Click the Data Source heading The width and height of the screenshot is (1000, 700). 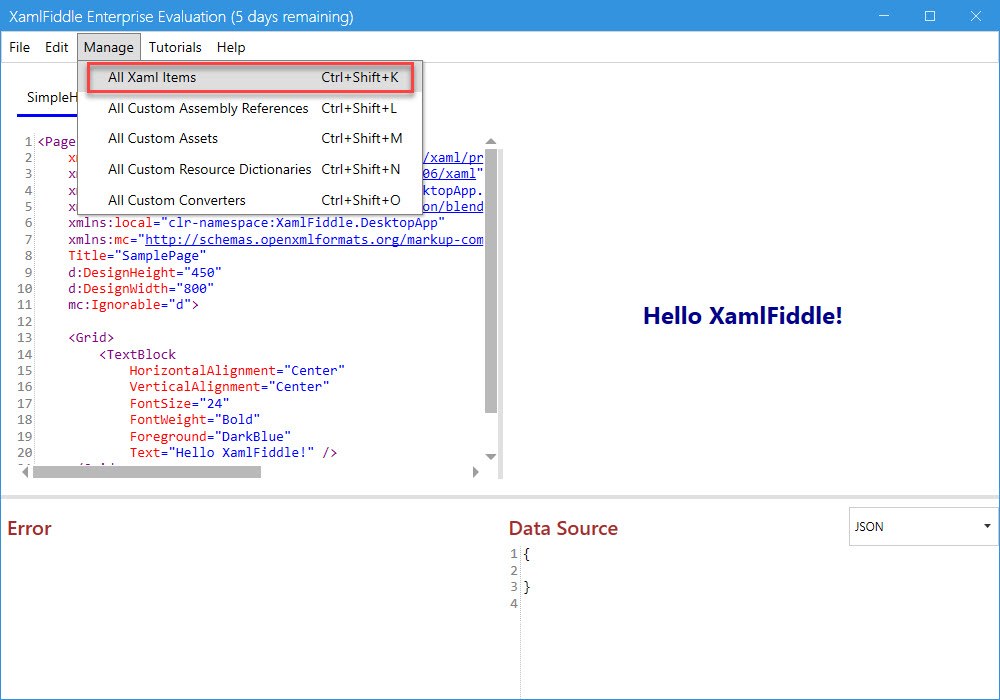coord(563,529)
